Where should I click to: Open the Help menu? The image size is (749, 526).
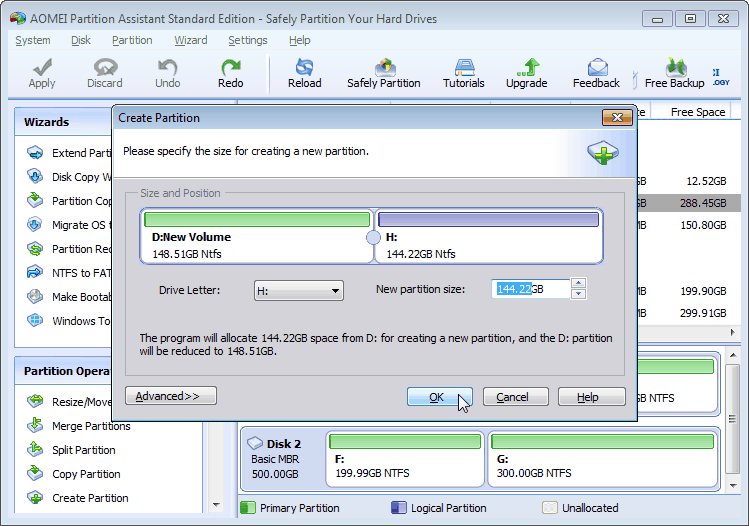coord(300,41)
